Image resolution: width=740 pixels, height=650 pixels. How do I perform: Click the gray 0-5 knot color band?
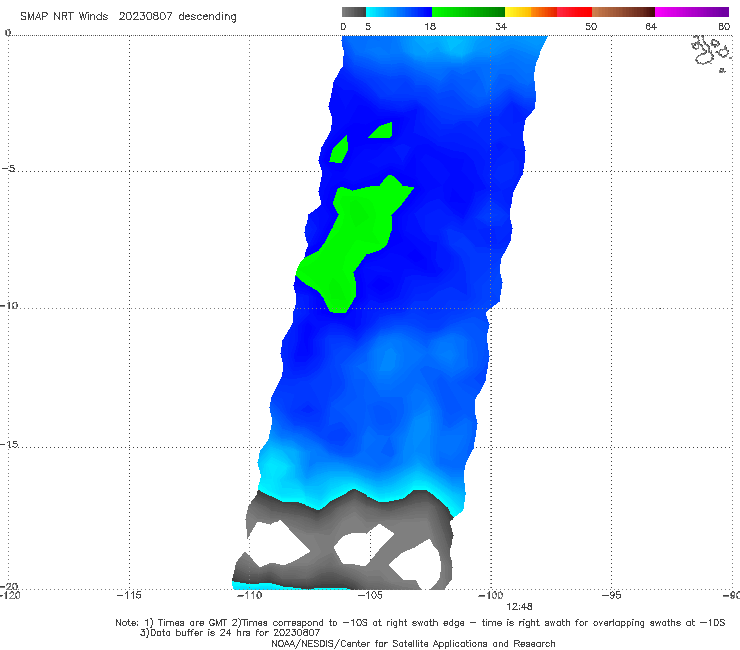(353, 12)
